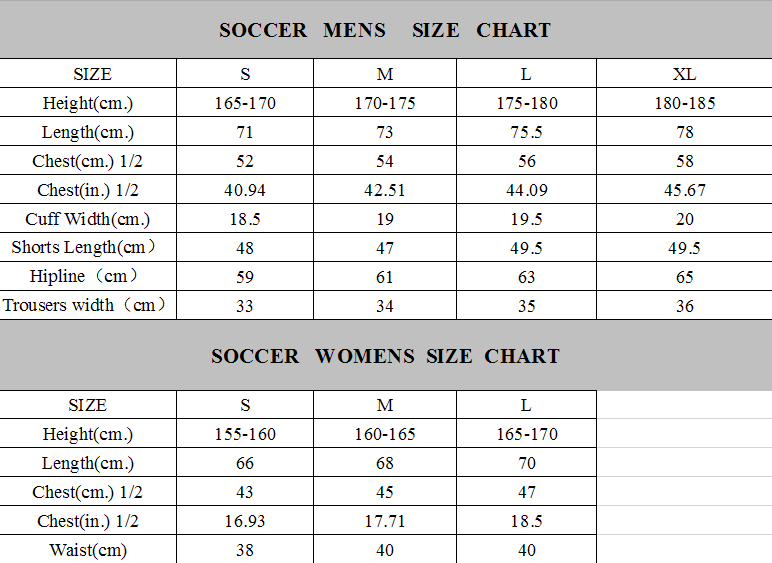Image resolution: width=772 pixels, height=563 pixels.
Task: Click the 40.94 chest inches value
Action: [x=245, y=190]
